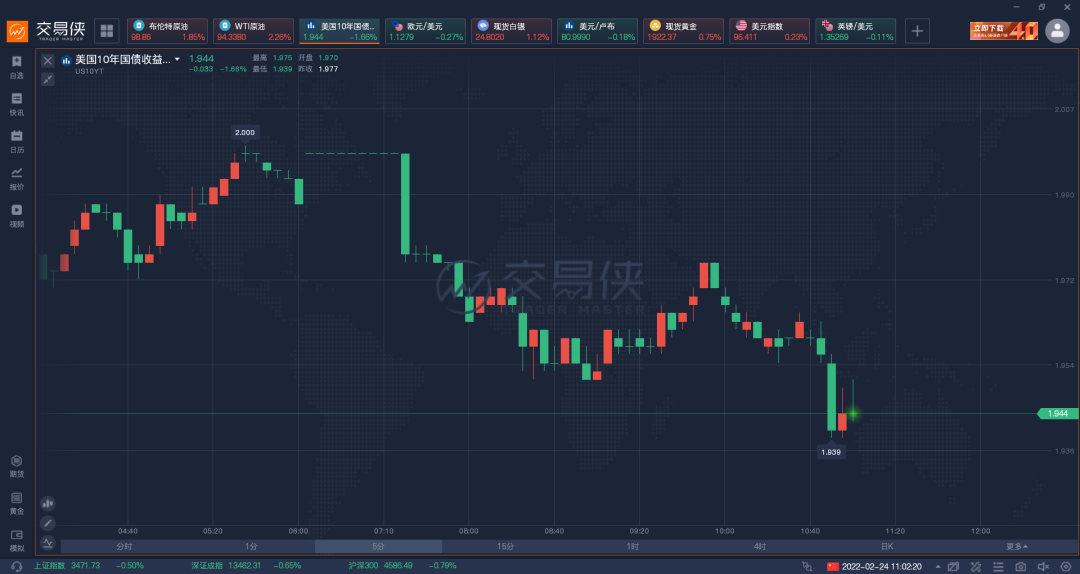The width and height of the screenshot is (1080, 574).
Task: Select the 4时 timeframe
Action: coord(760,546)
